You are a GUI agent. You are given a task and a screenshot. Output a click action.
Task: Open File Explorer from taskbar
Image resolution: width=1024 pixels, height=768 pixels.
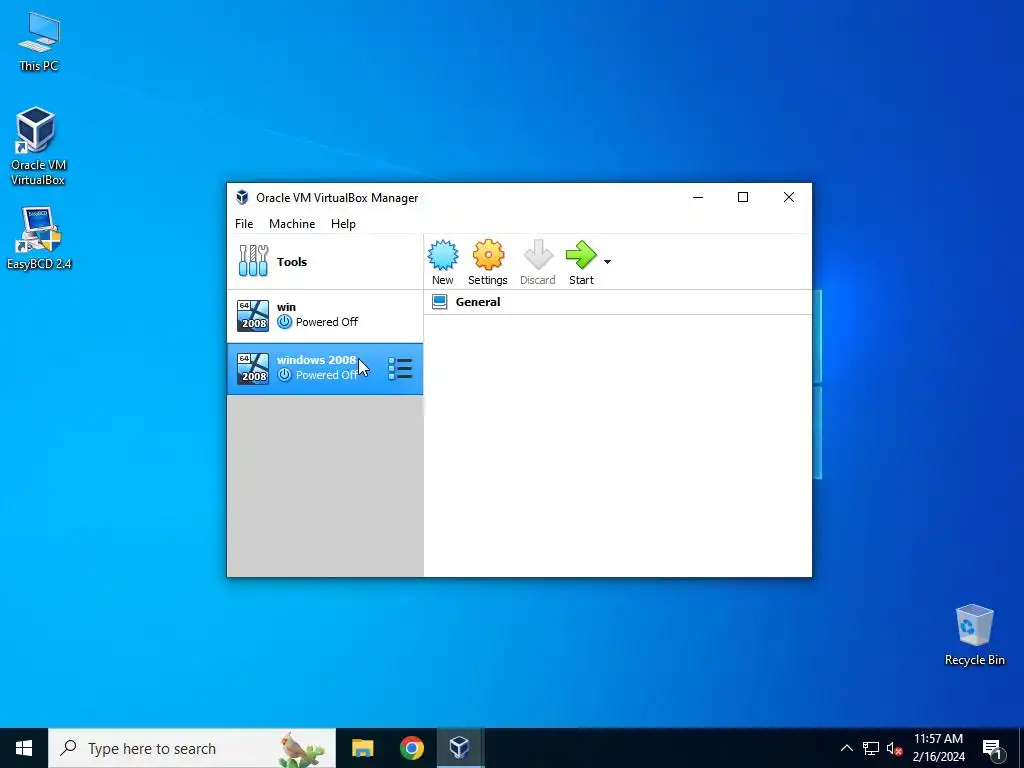point(362,748)
